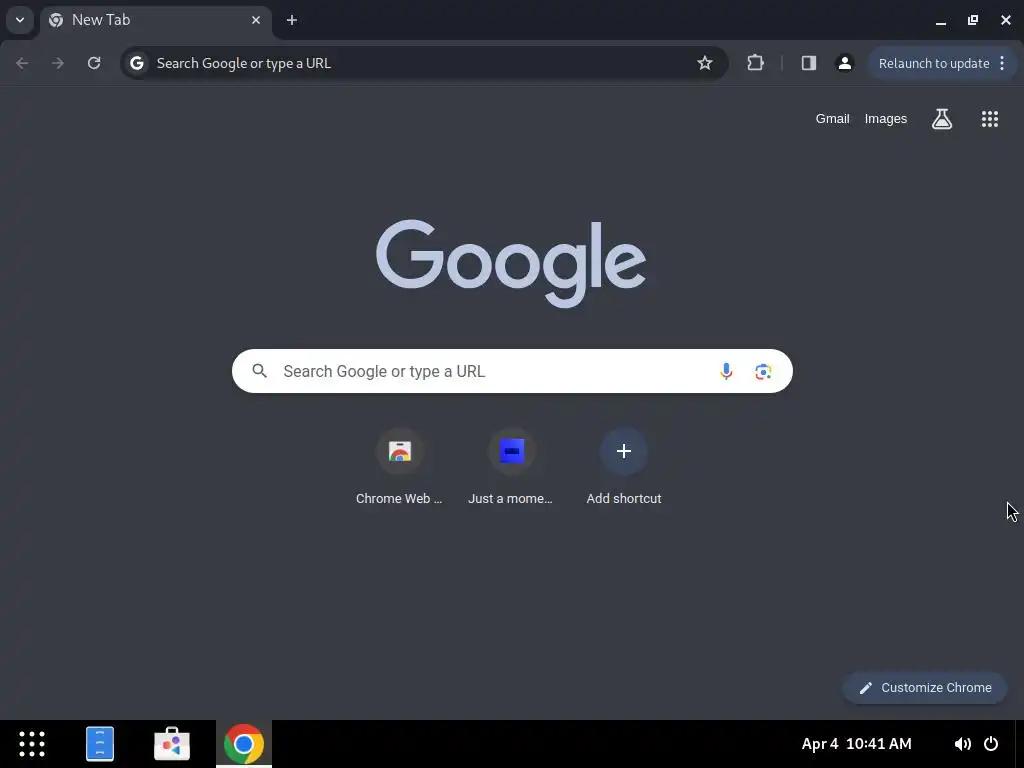Image resolution: width=1024 pixels, height=768 pixels.
Task: Open the Just a moment shortcut
Action: pyautogui.click(x=511, y=466)
